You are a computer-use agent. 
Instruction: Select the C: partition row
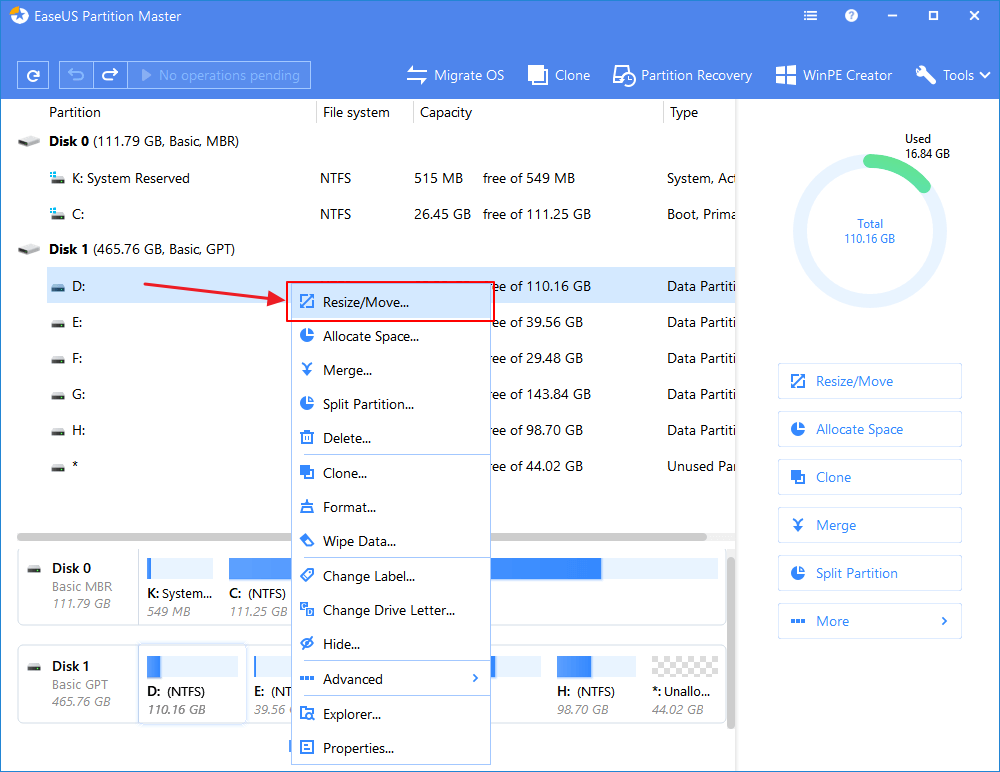point(391,214)
